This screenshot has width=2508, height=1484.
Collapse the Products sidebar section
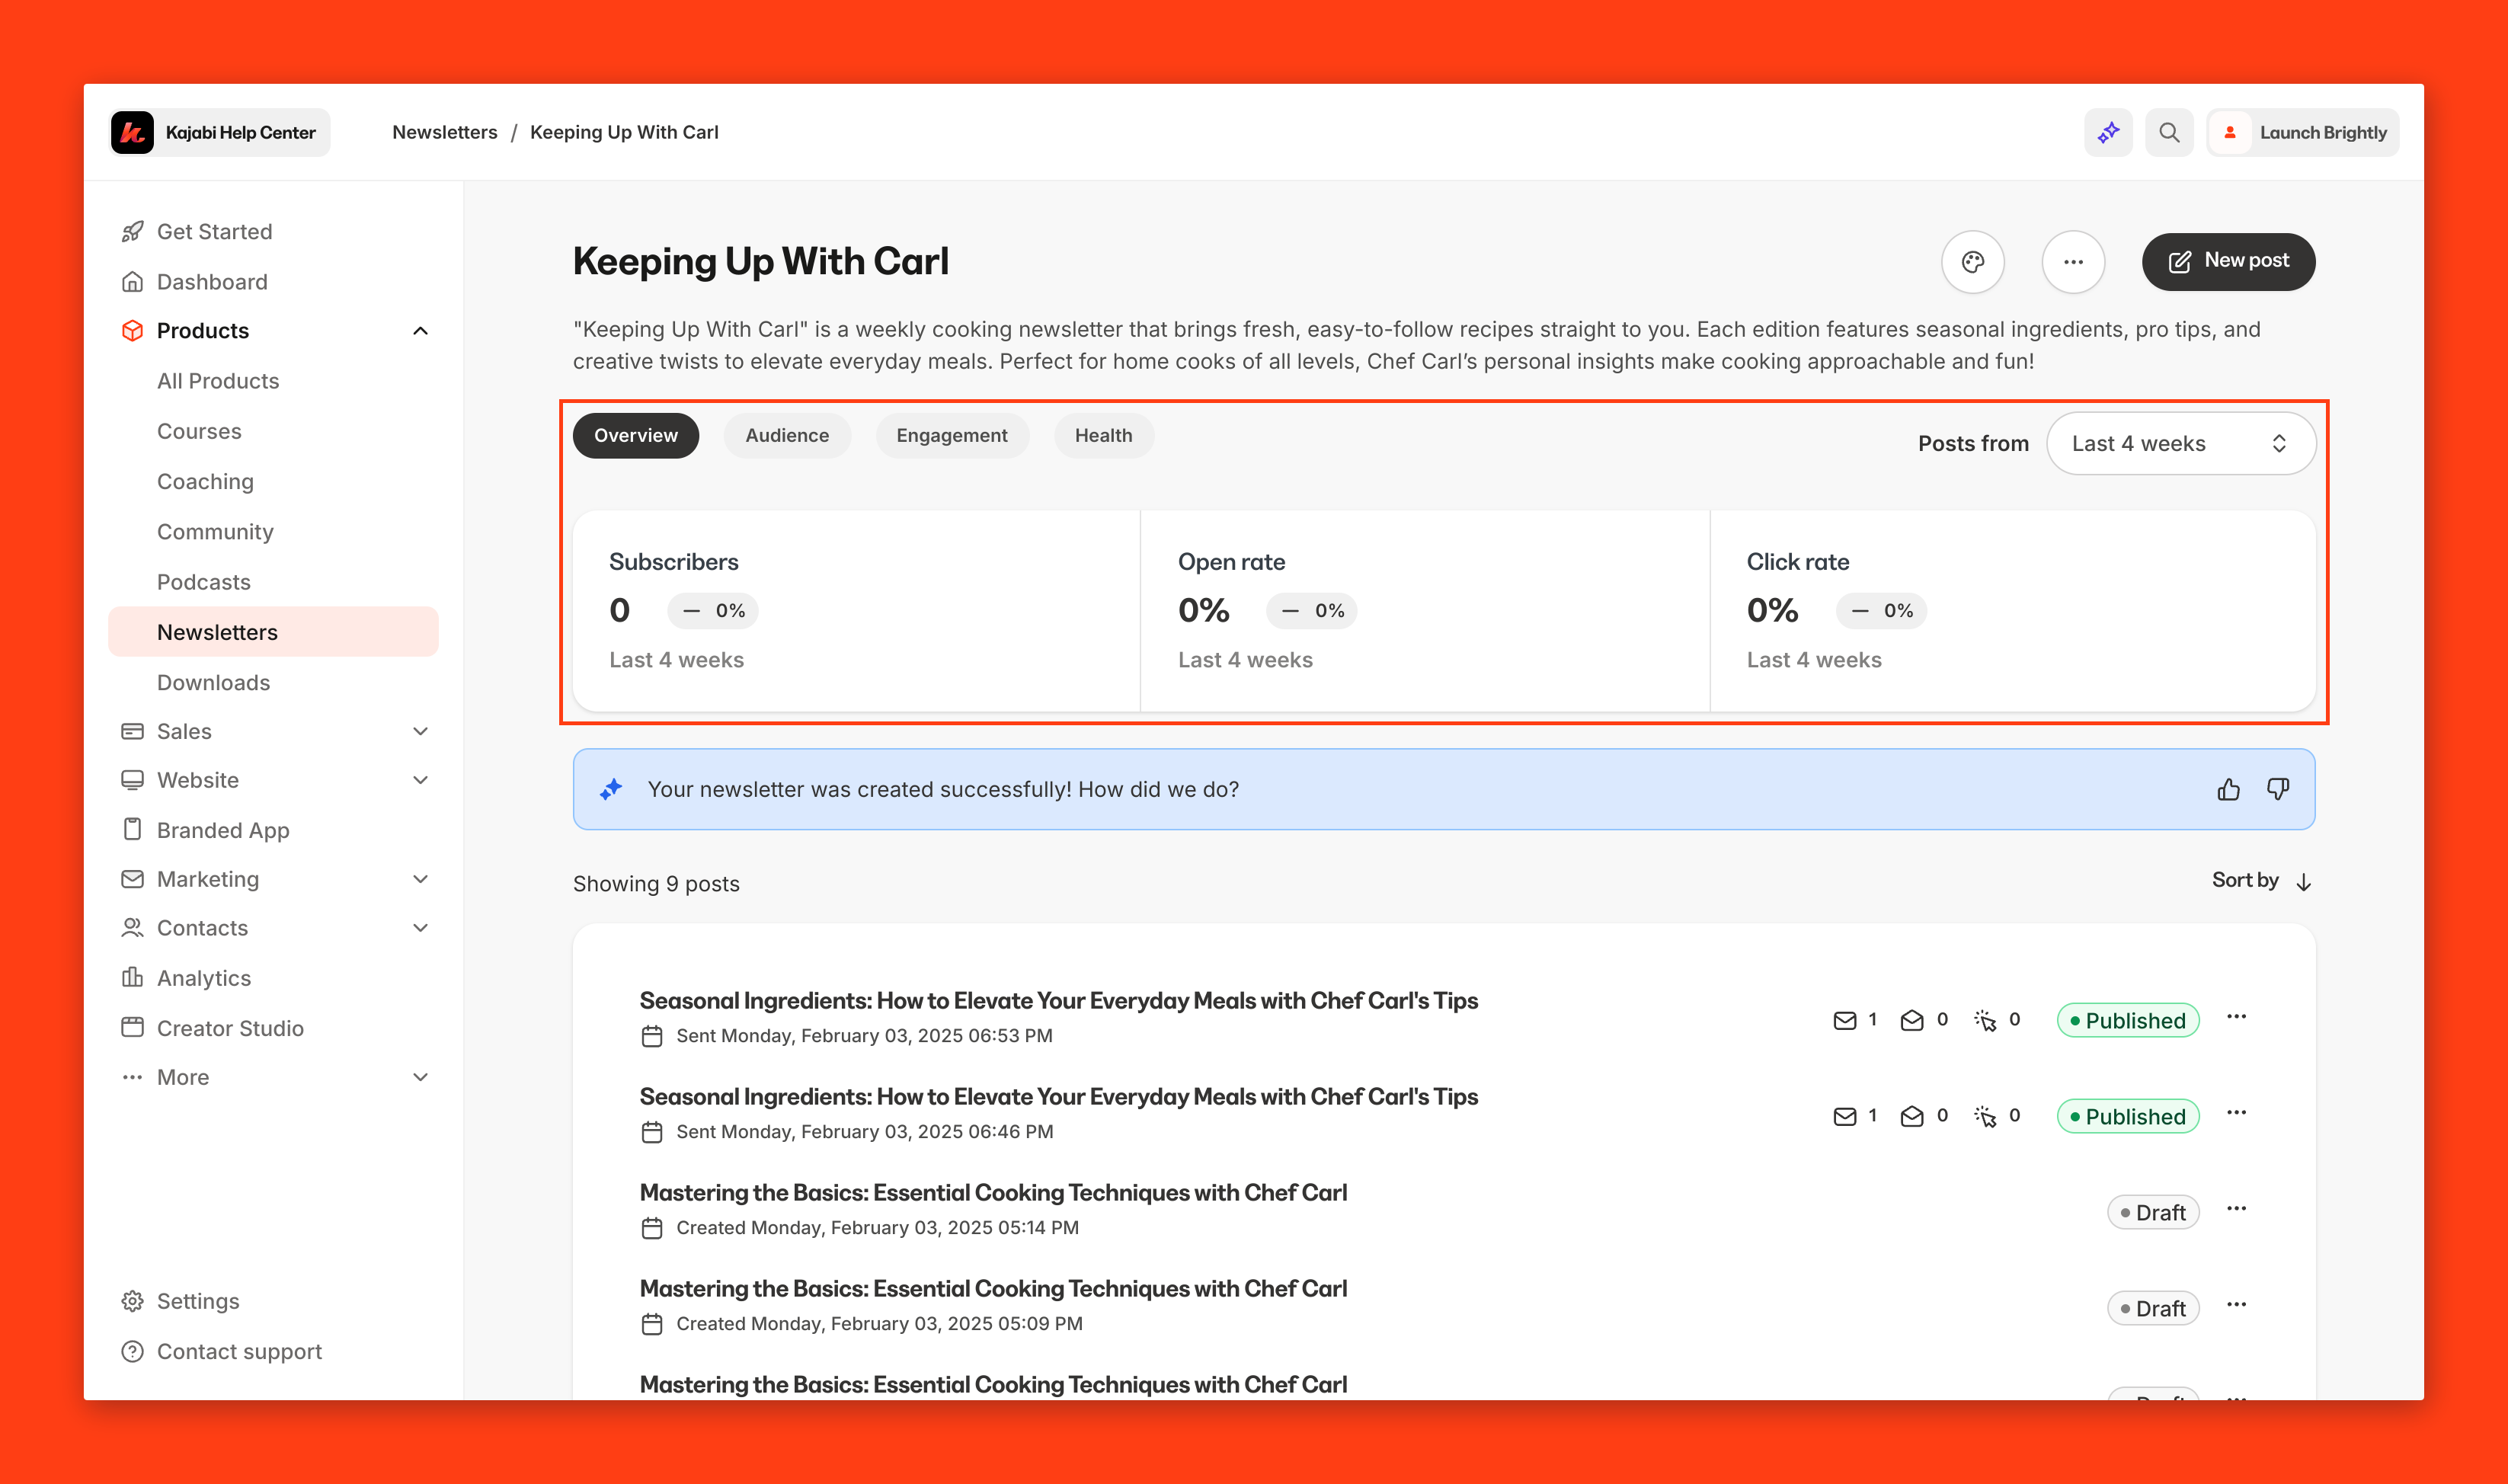pos(420,331)
